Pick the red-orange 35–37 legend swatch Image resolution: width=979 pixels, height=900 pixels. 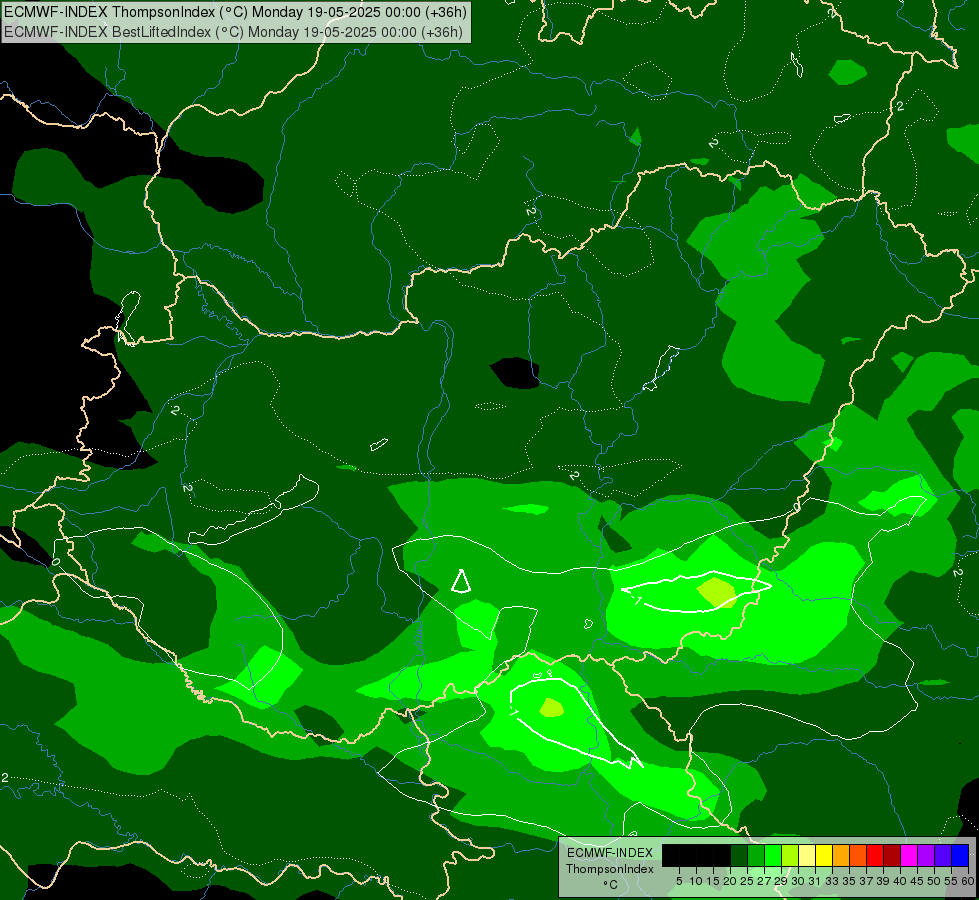coord(858,855)
